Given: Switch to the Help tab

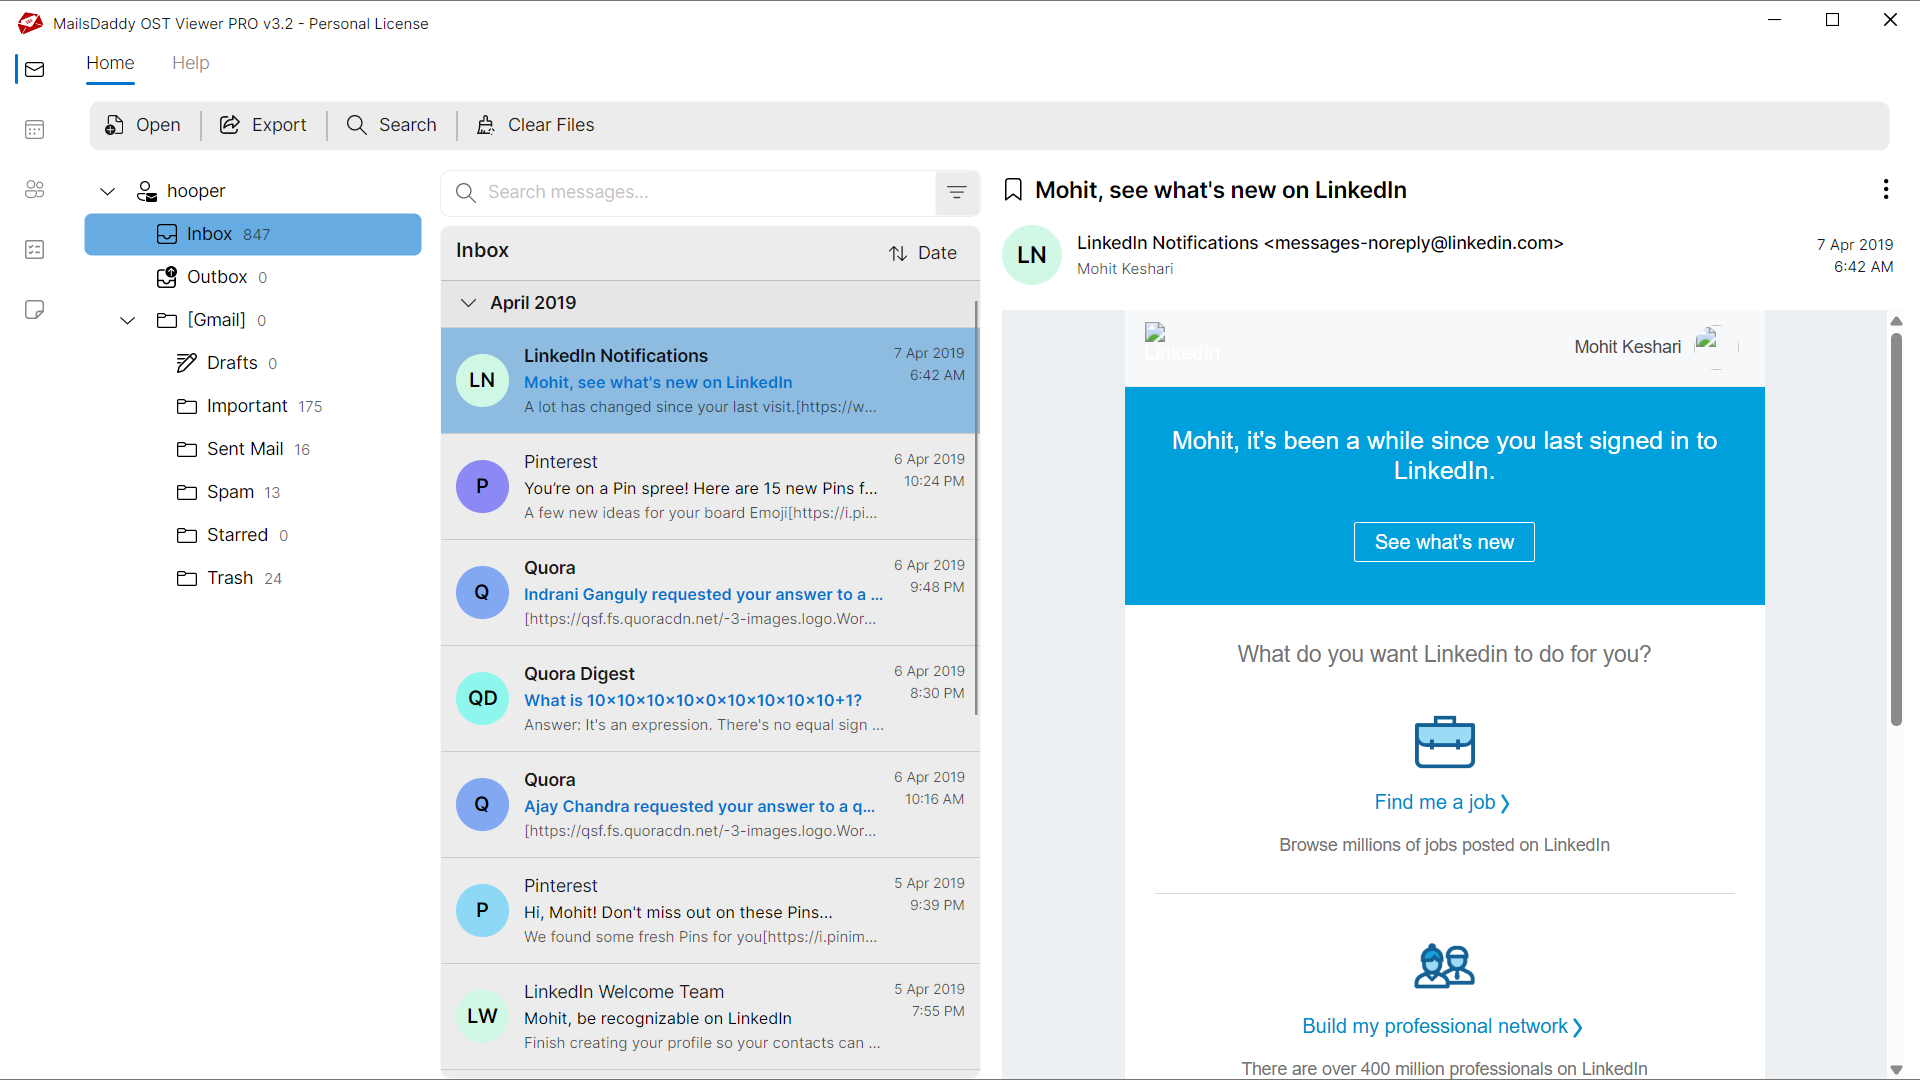Looking at the screenshot, I should click(x=190, y=63).
